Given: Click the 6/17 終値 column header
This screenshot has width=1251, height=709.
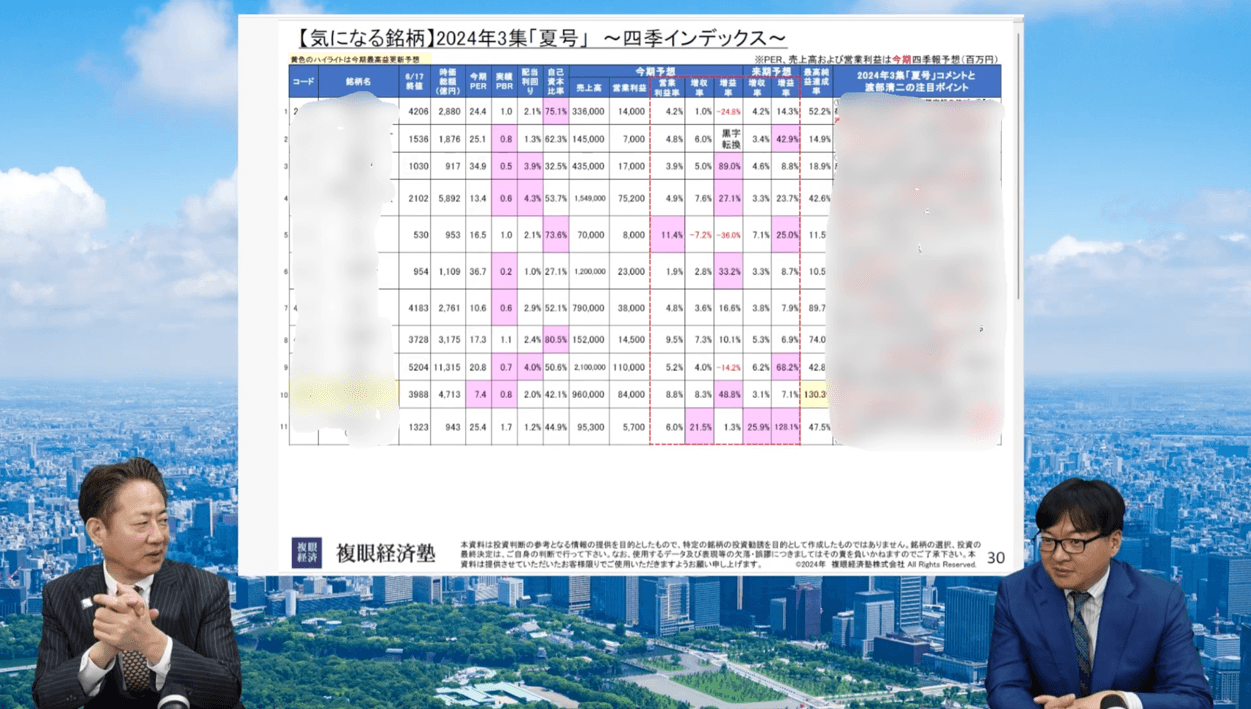Looking at the screenshot, I should [415, 81].
